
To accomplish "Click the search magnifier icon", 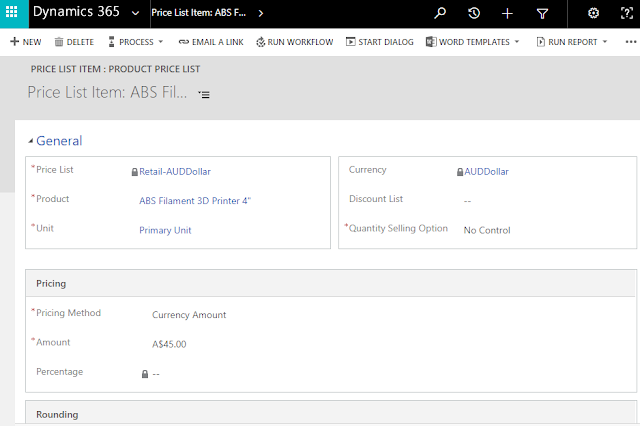I will [440, 14].
